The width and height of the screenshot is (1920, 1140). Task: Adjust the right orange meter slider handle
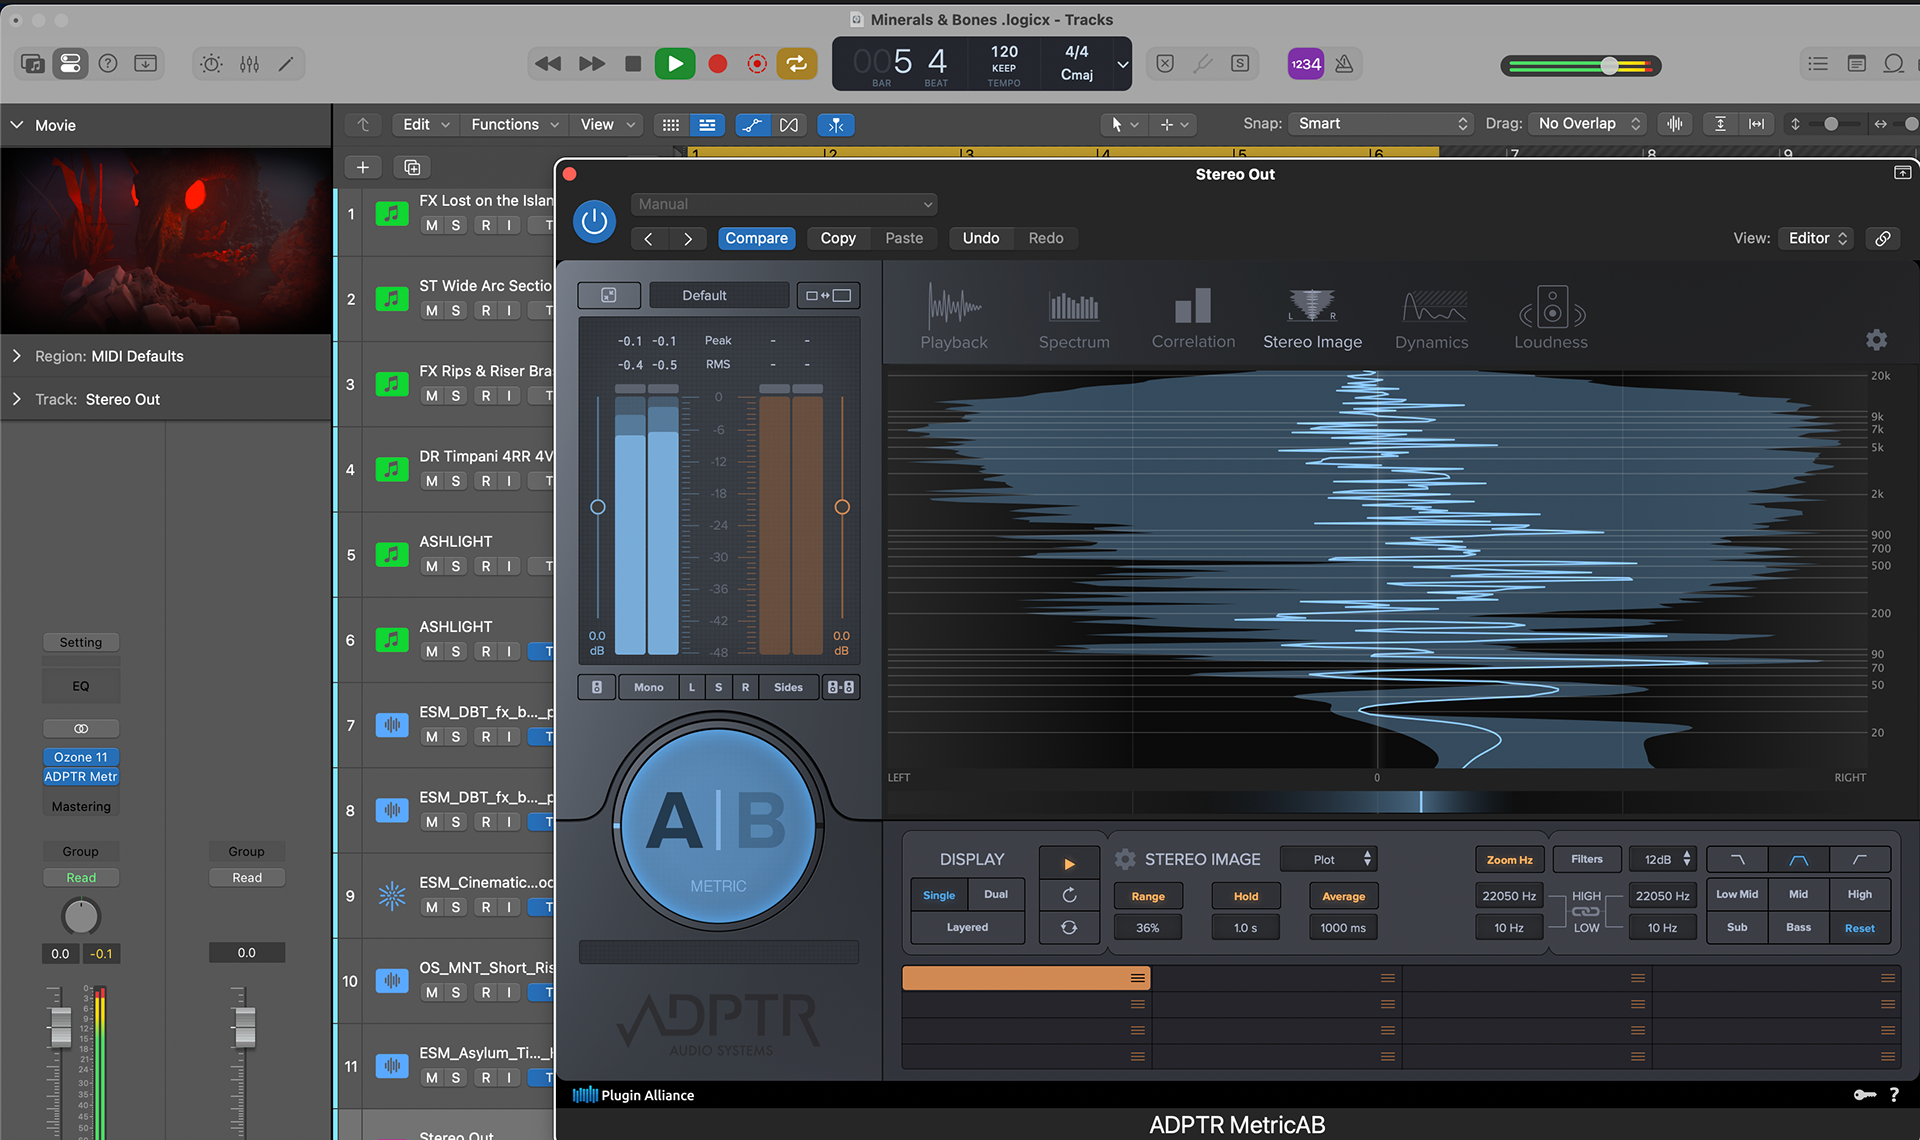pos(842,507)
